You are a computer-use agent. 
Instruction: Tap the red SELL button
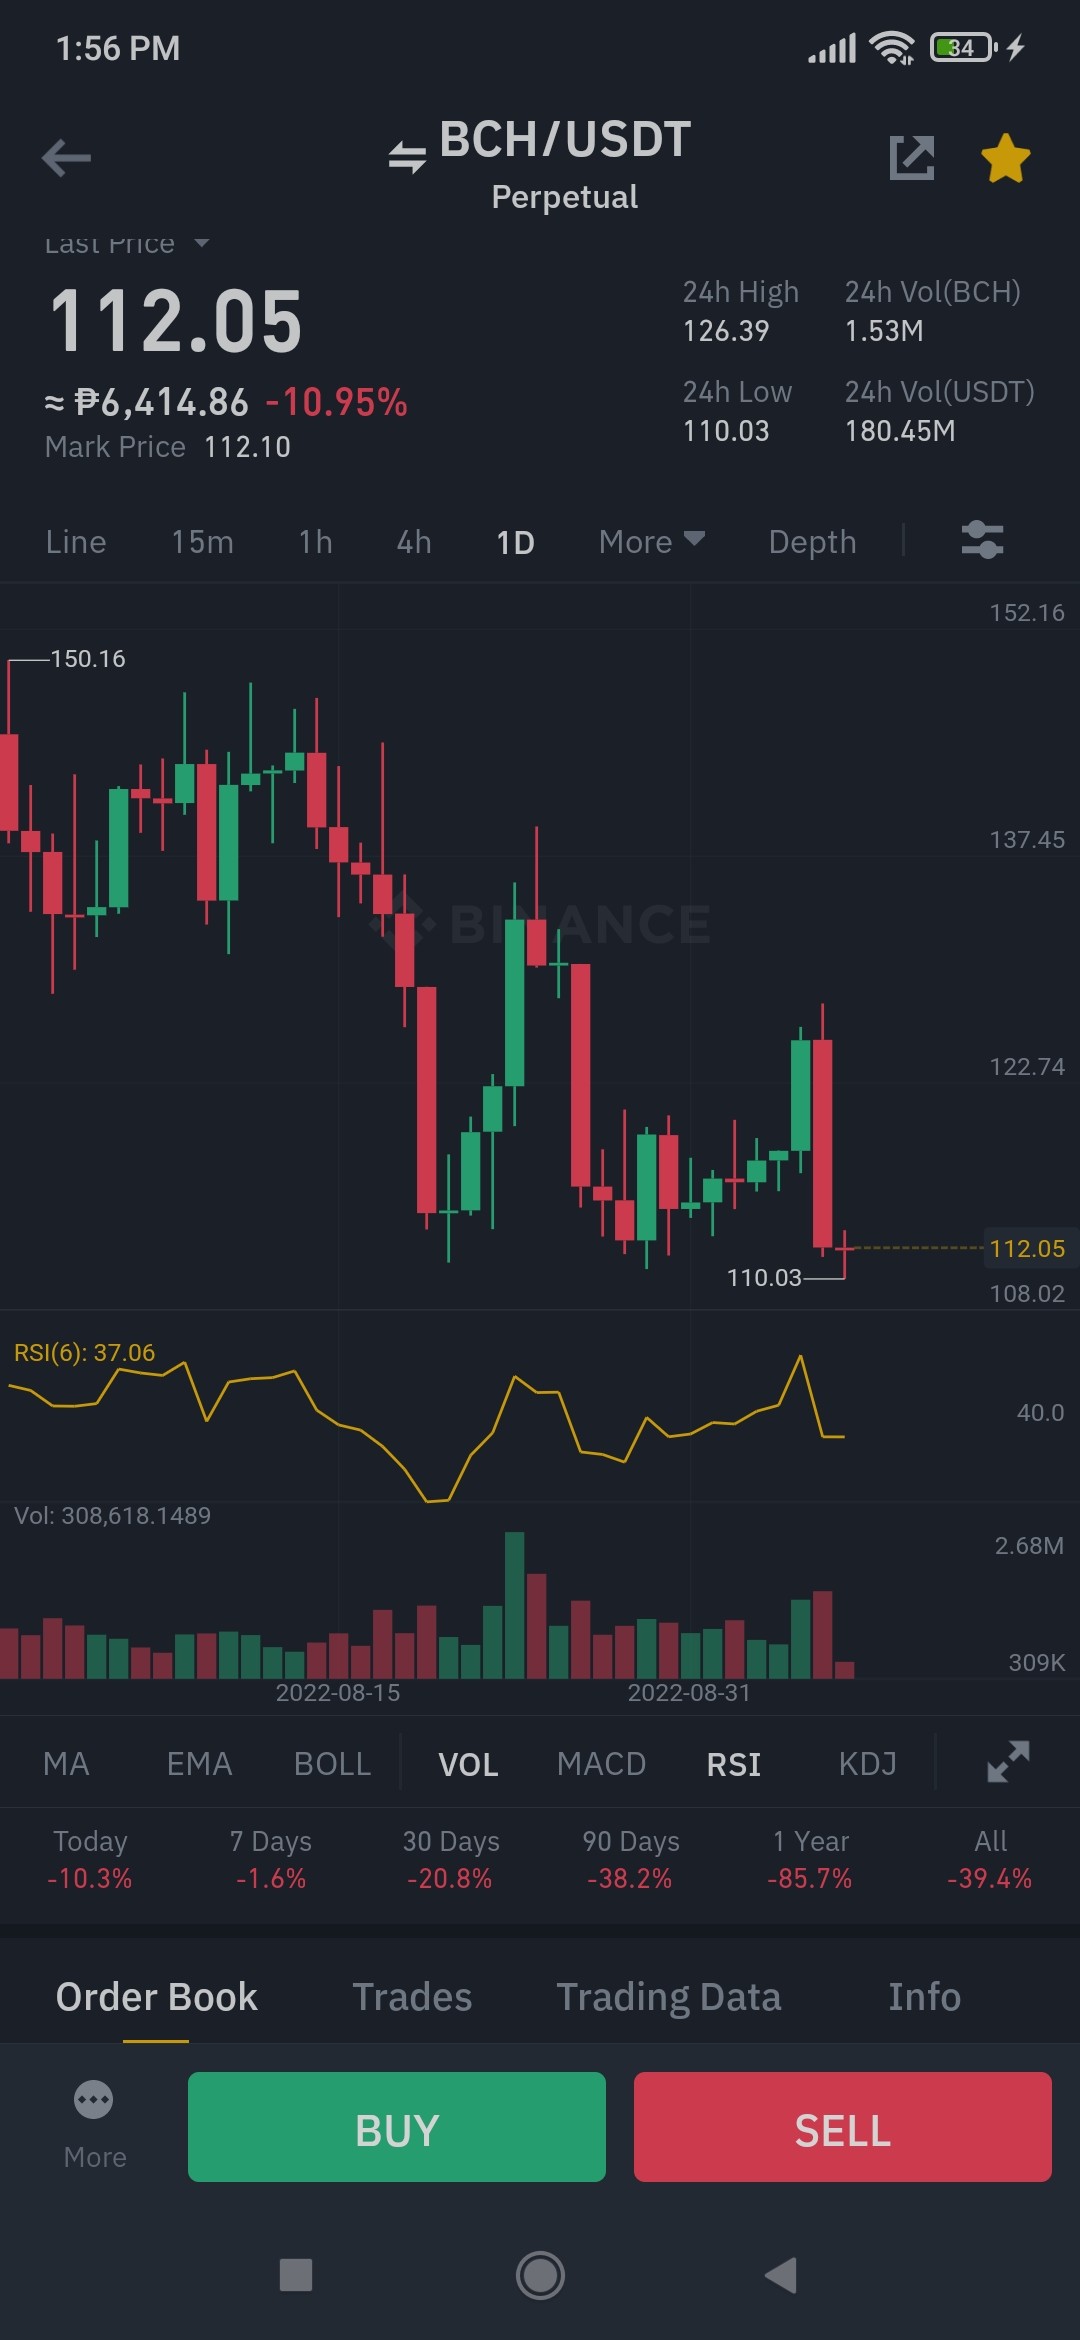[843, 2127]
